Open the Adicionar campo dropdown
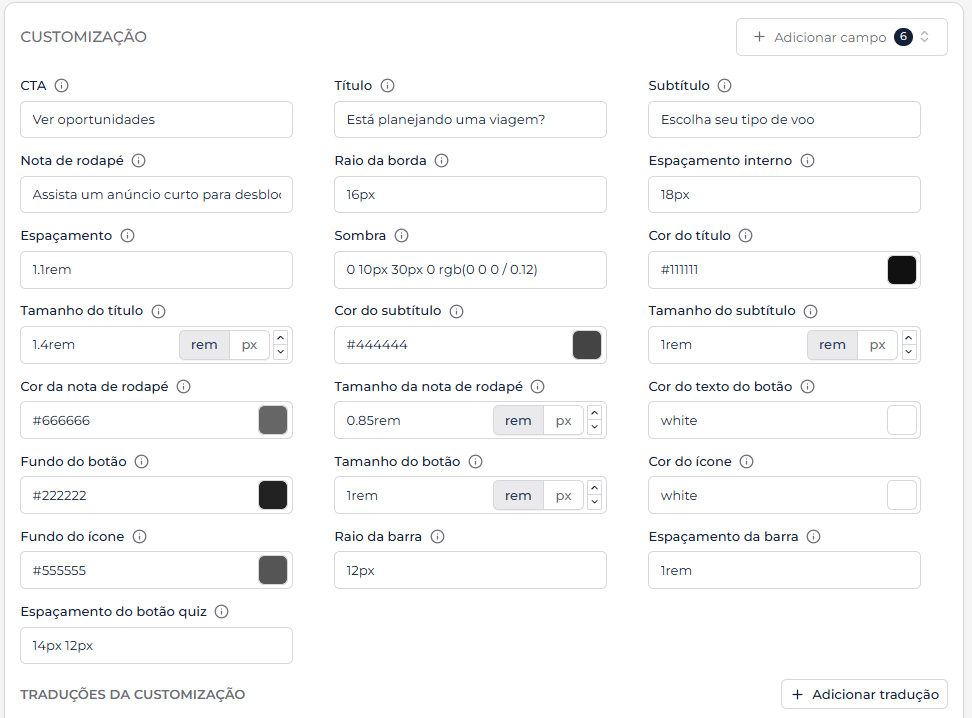The width and height of the screenshot is (972, 718). pos(841,37)
